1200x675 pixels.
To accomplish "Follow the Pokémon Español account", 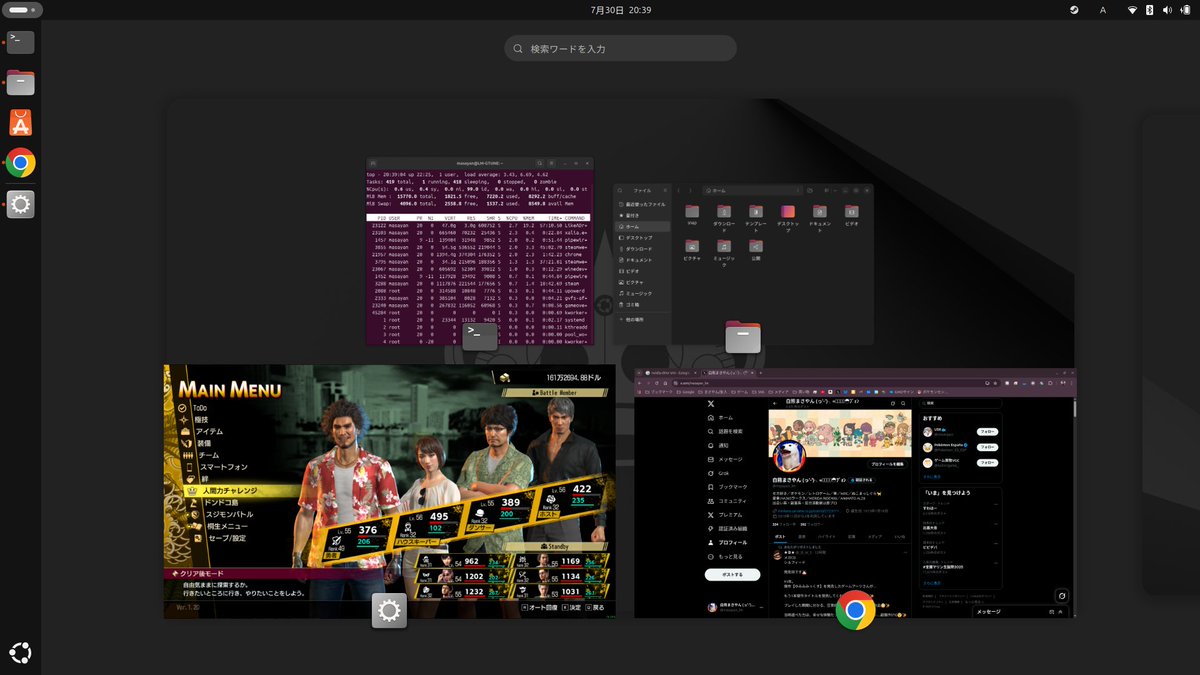I will 988,447.
